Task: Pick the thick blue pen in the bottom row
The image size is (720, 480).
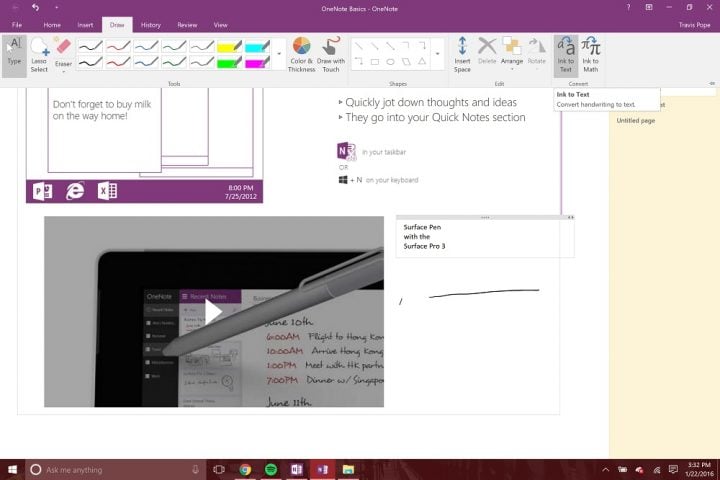Action: (x=146, y=62)
